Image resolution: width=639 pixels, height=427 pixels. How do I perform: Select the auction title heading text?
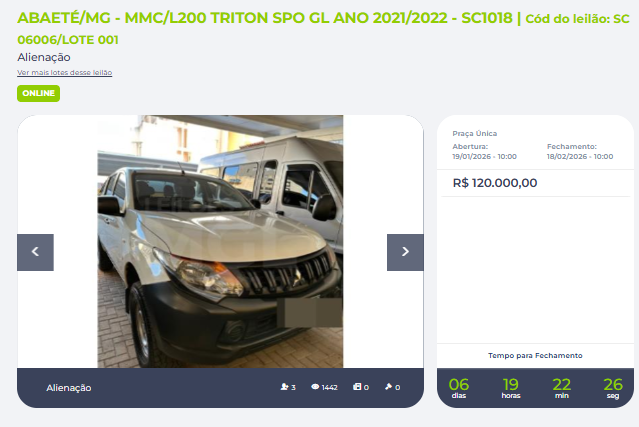click(324, 29)
